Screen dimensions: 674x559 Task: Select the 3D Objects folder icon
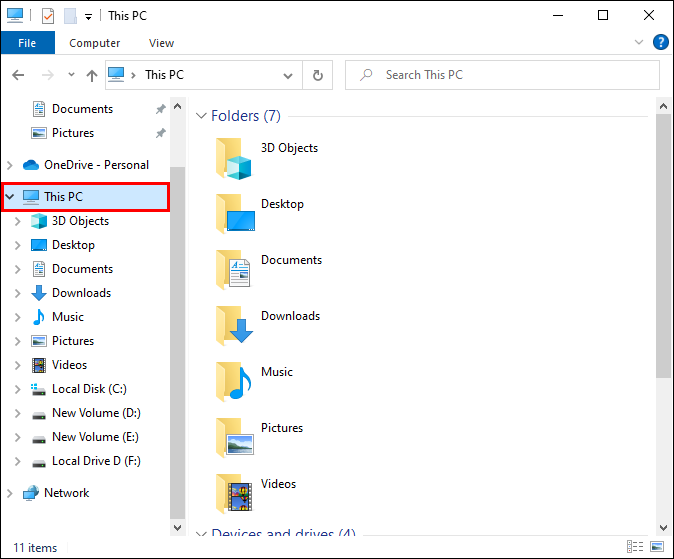click(x=234, y=159)
